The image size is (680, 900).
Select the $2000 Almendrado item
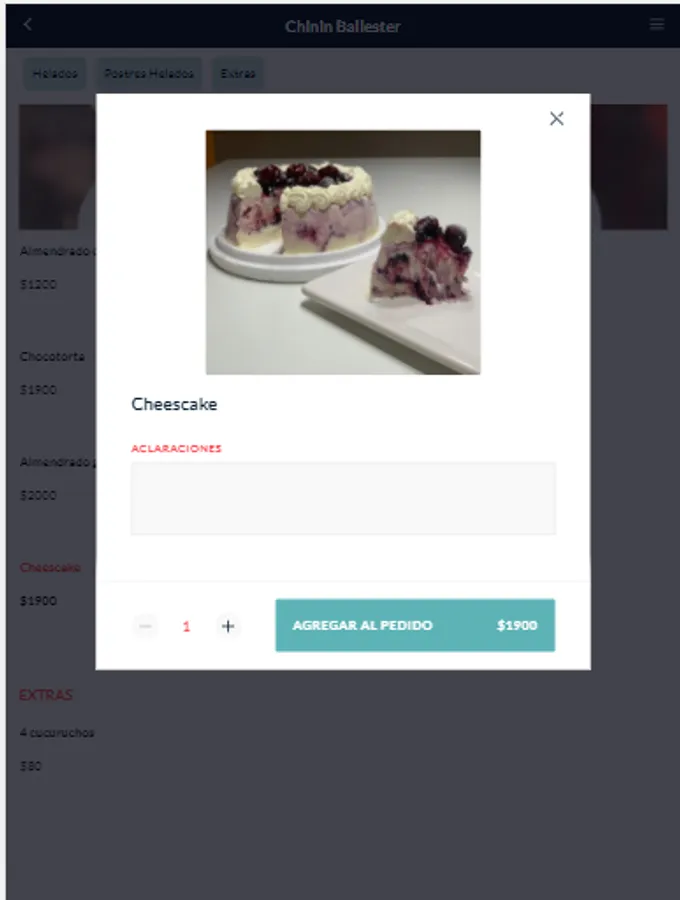click(38, 495)
